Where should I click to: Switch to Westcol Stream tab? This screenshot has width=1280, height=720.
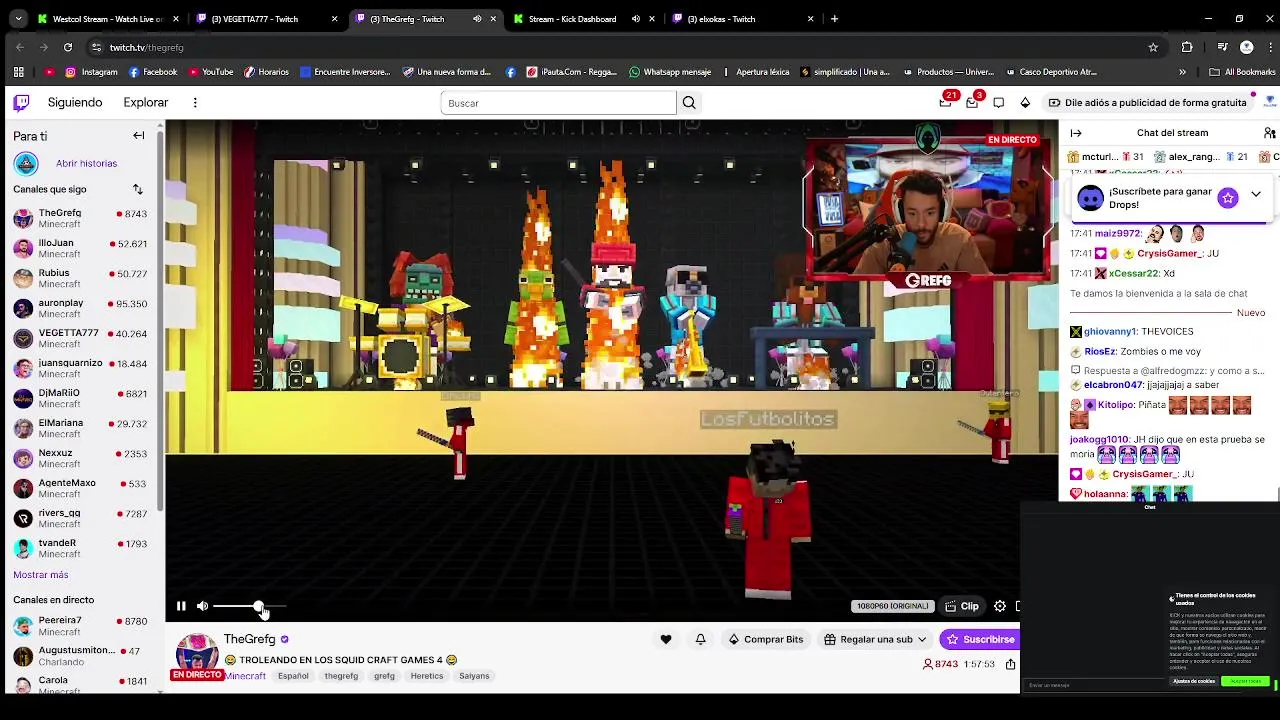[x=109, y=18]
